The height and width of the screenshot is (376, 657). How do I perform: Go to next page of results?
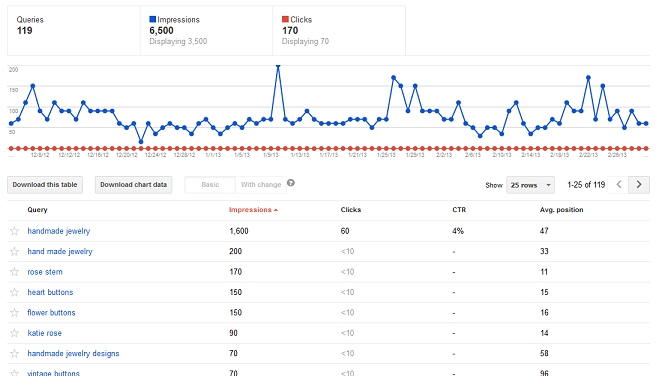[639, 185]
